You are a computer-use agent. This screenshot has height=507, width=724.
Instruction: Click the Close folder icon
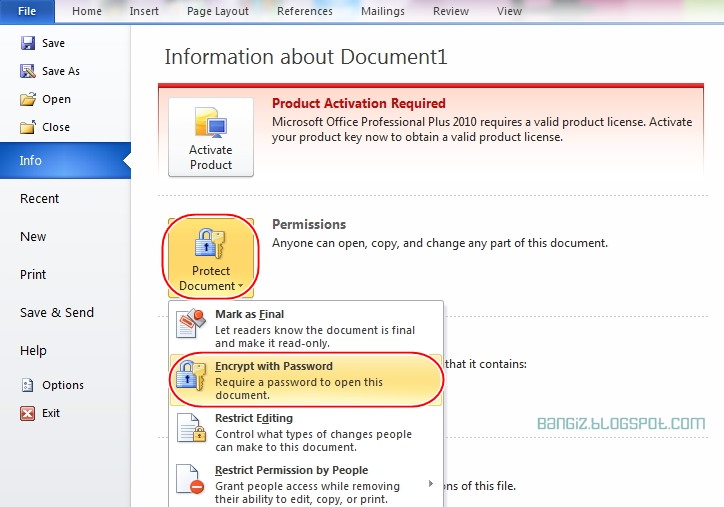coord(28,127)
